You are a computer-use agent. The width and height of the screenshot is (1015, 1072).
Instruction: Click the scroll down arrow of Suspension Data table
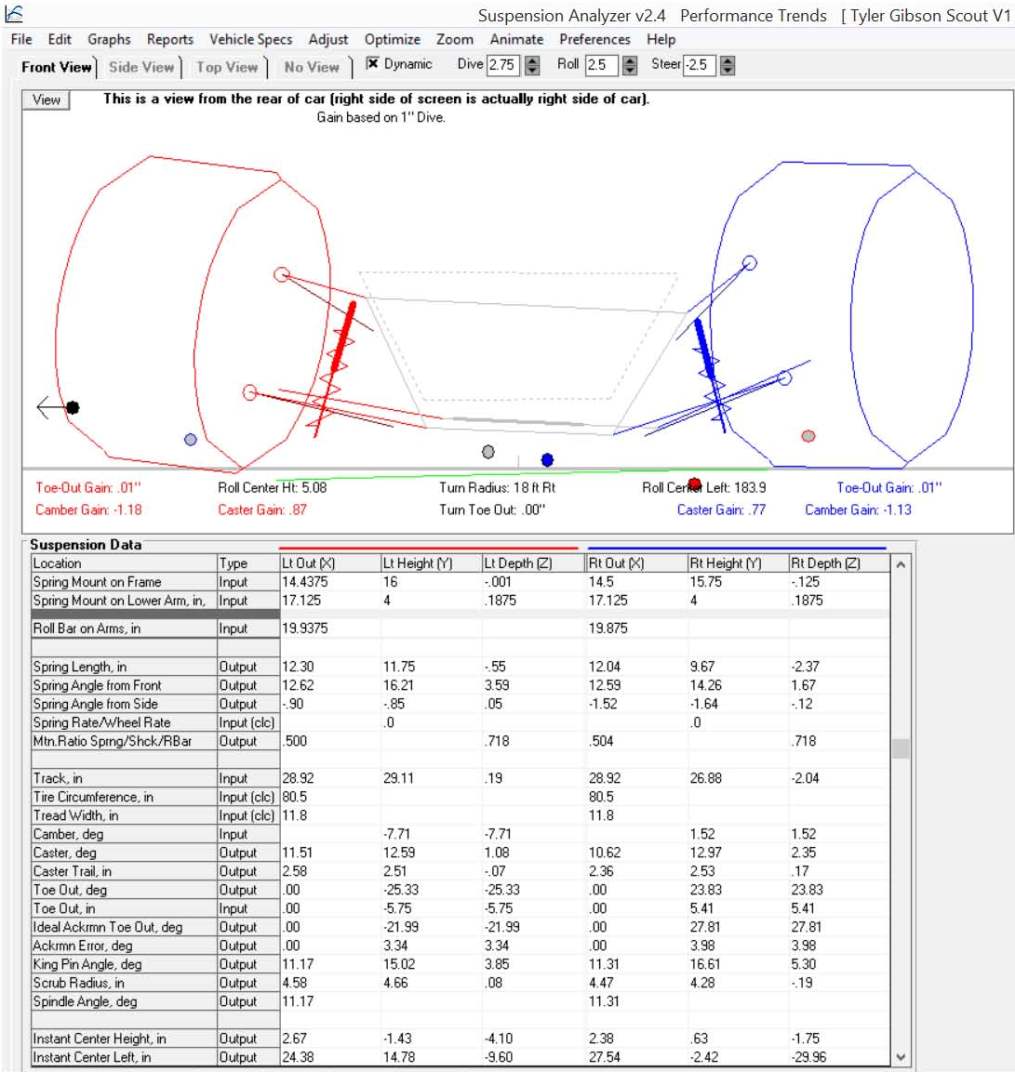pos(901,1057)
